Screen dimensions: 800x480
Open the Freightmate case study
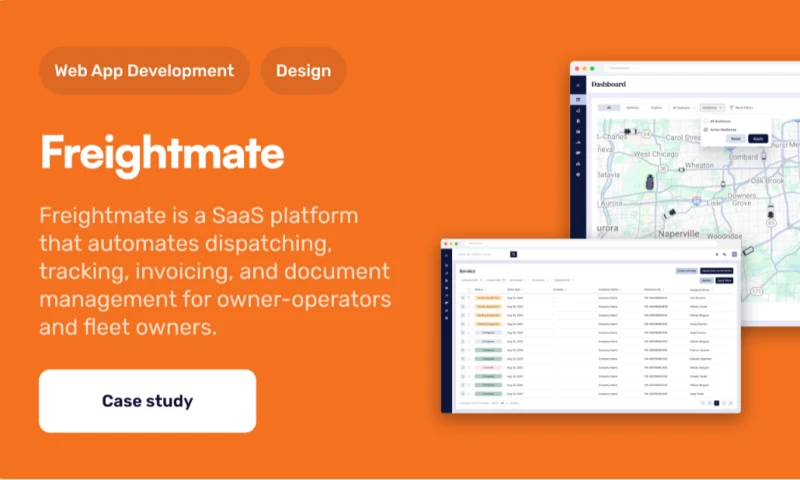(x=147, y=401)
